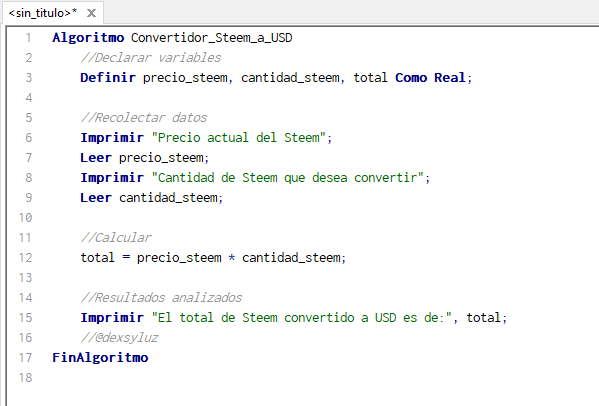Click the keyword Definir on line 3
The height and width of the screenshot is (406, 599).
108,78
